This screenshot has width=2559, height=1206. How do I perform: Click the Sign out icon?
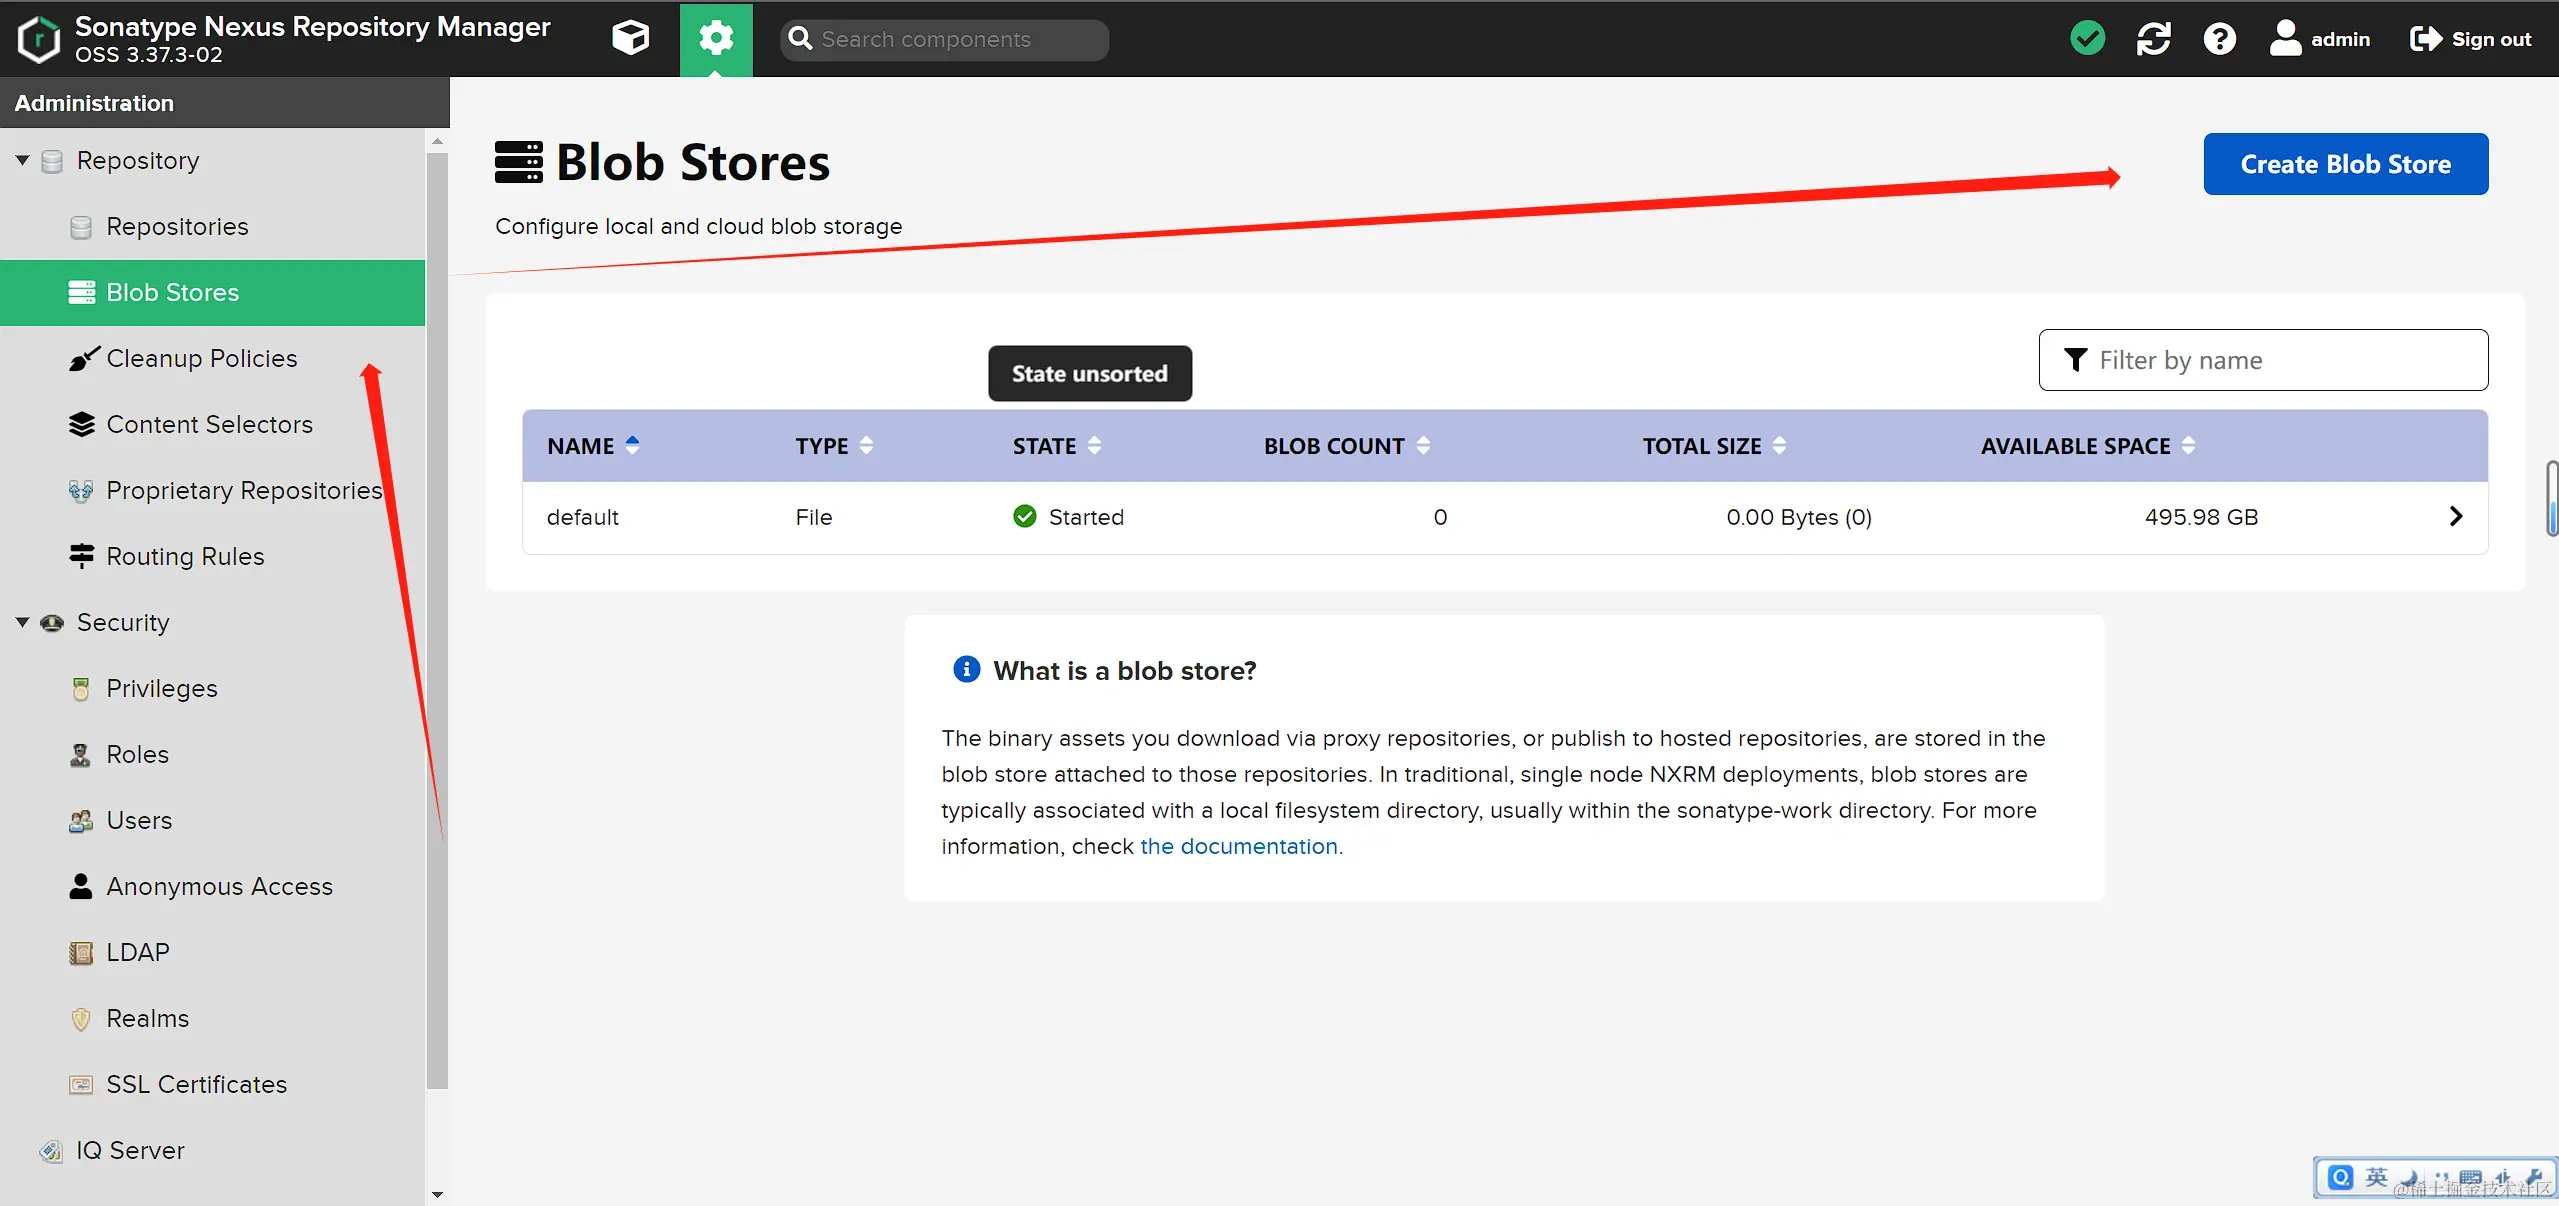(x=2425, y=39)
